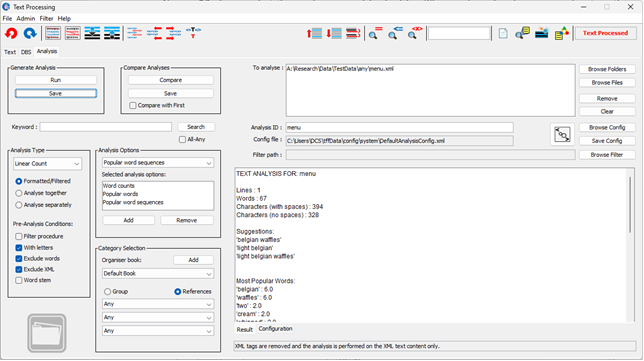This screenshot has width=644, height=361.
Task: Click the red undo arrow icon
Action: coord(11,33)
